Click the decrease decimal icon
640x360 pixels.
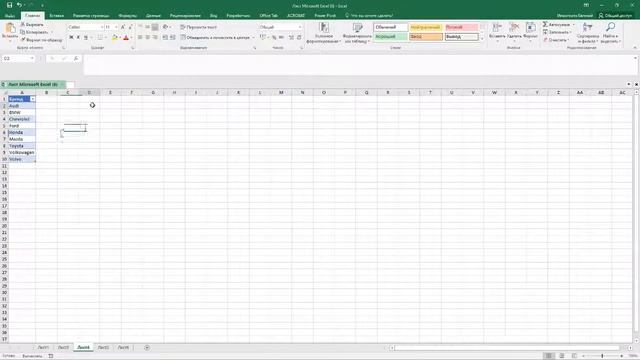299,37
